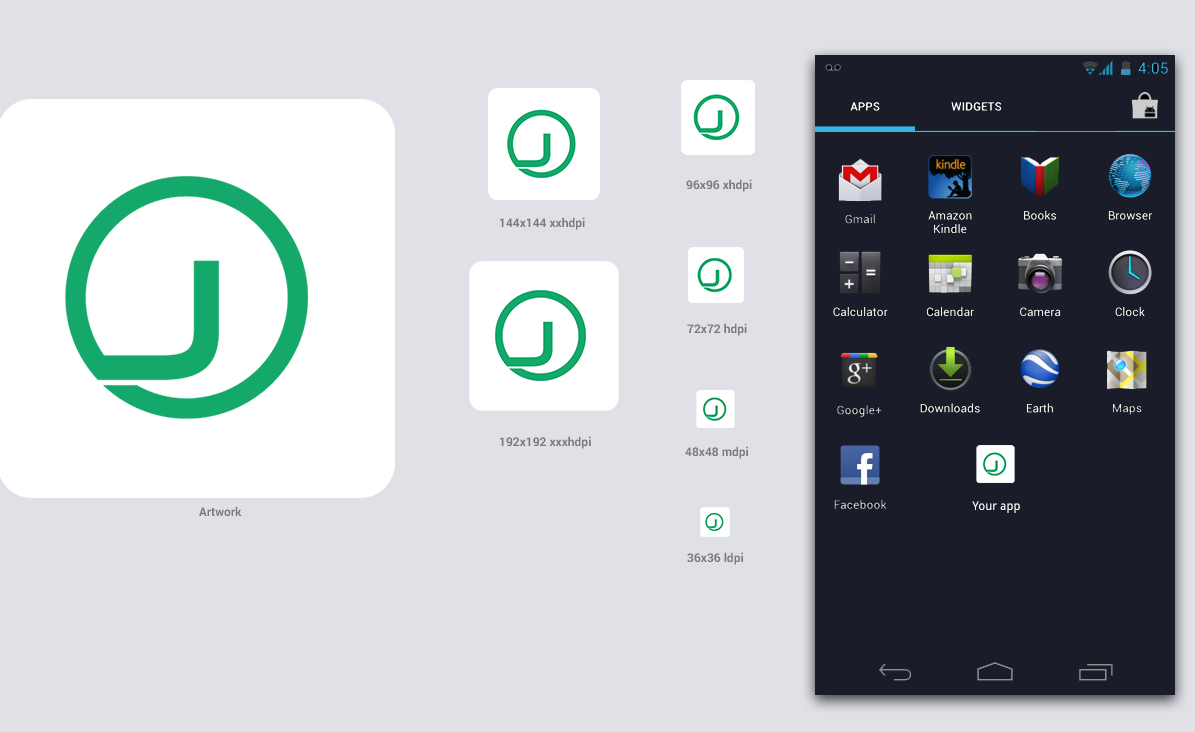The width and height of the screenshot is (1195, 732).
Task: Click the '72x72 hdpi' label
Action: [716, 329]
